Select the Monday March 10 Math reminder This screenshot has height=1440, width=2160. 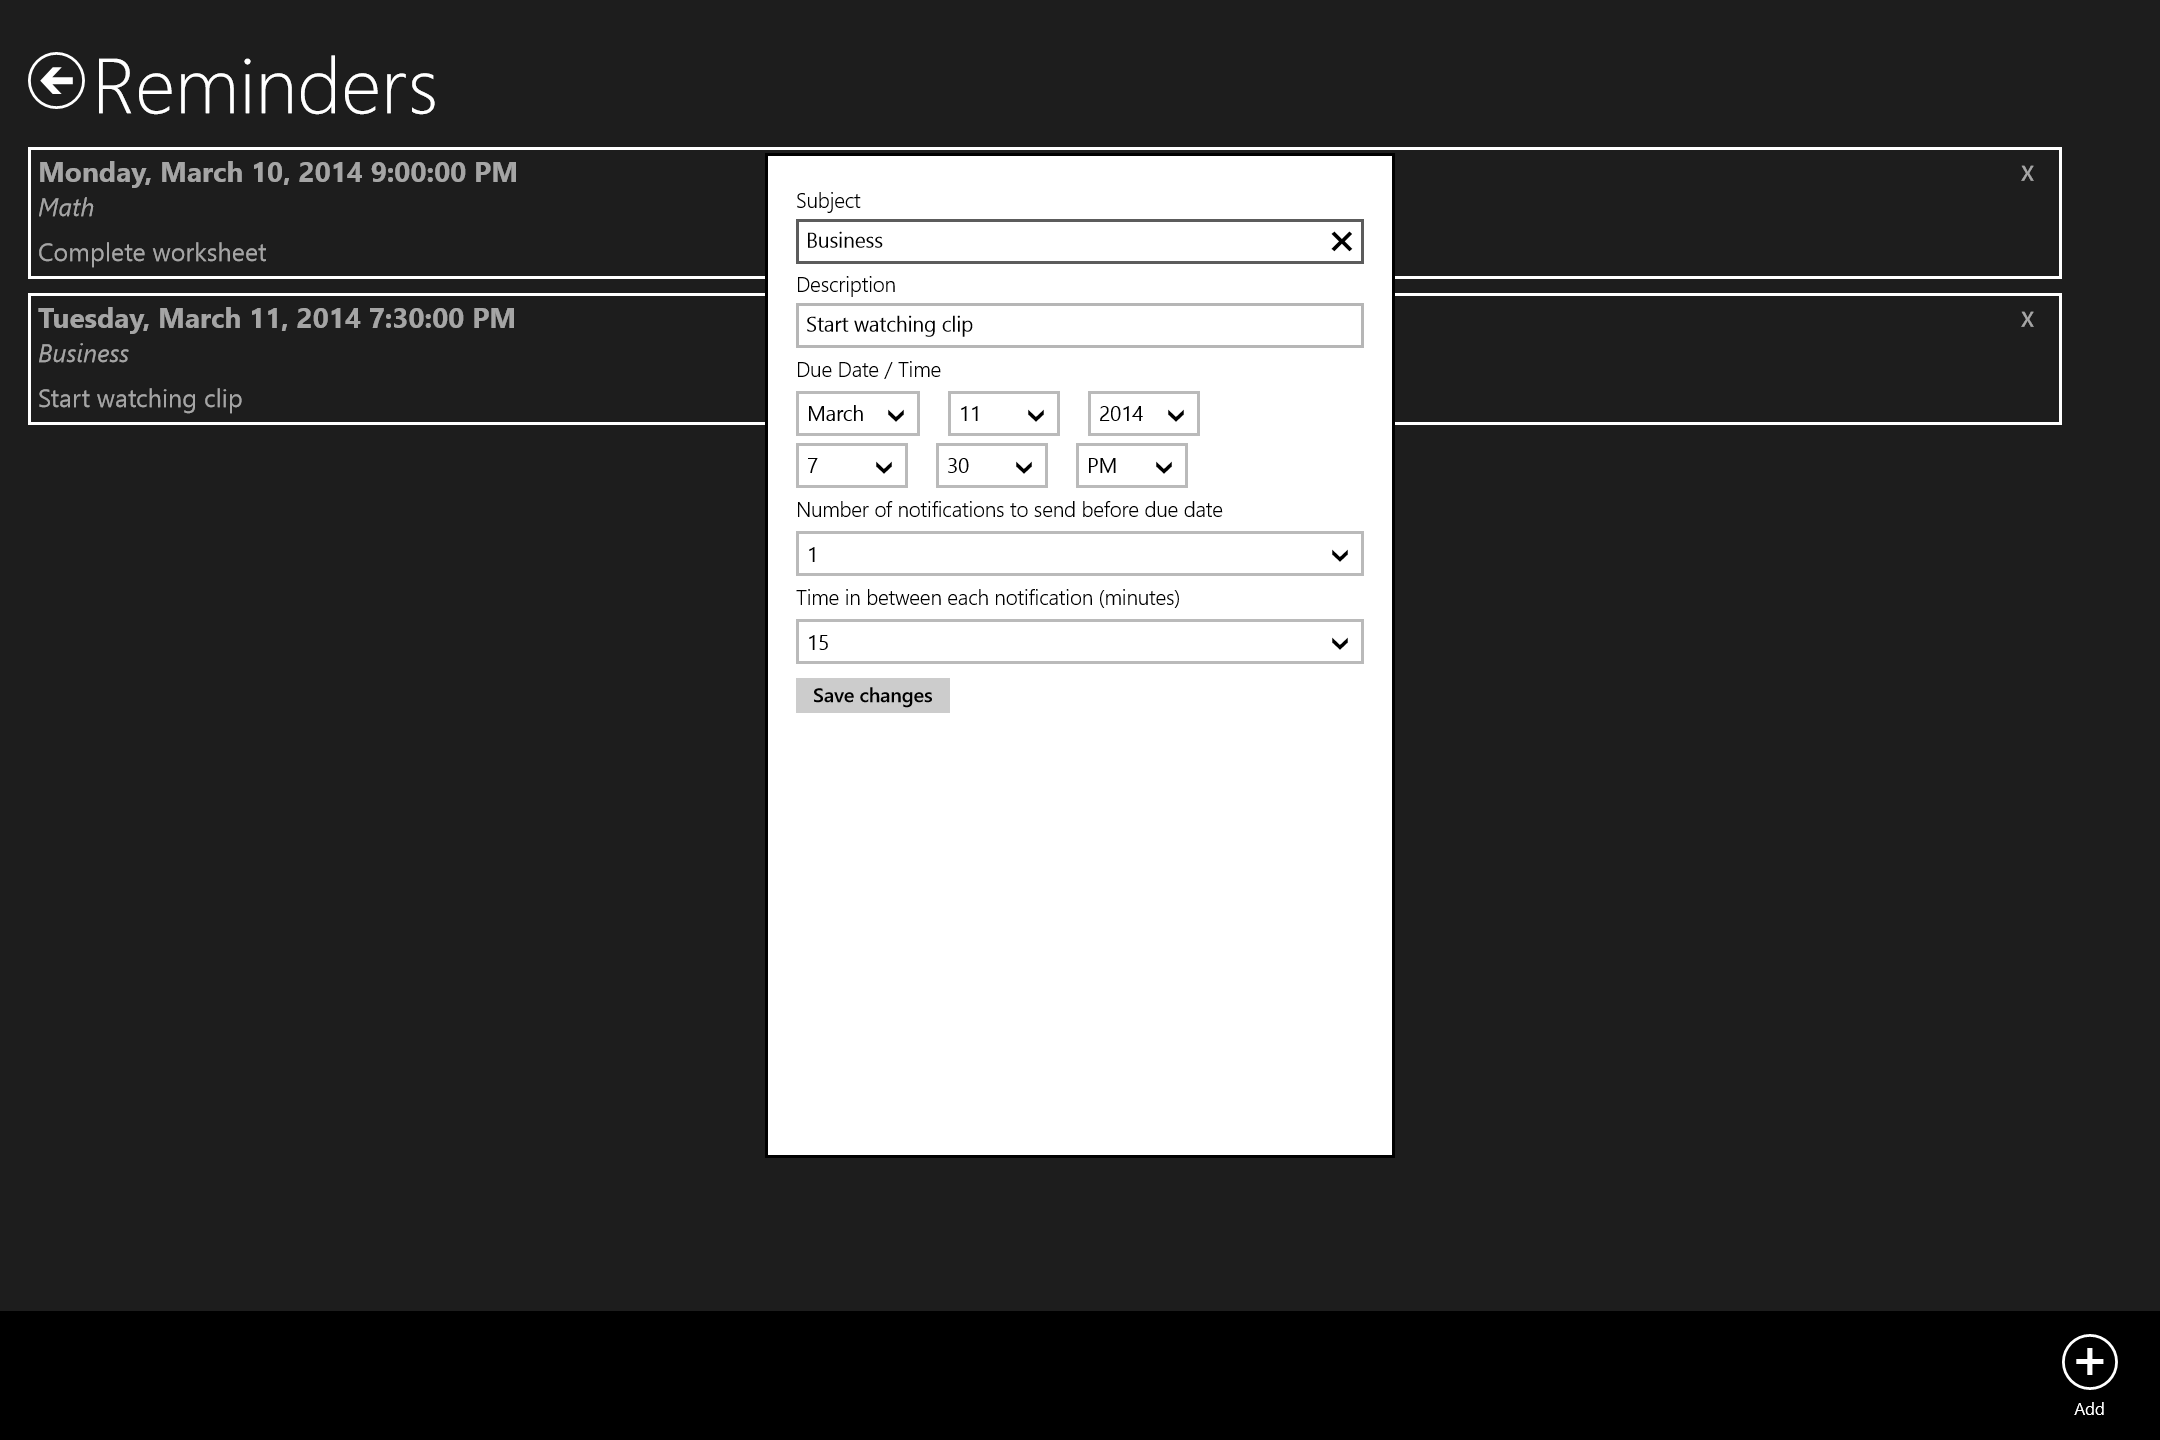click(x=400, y=212)
